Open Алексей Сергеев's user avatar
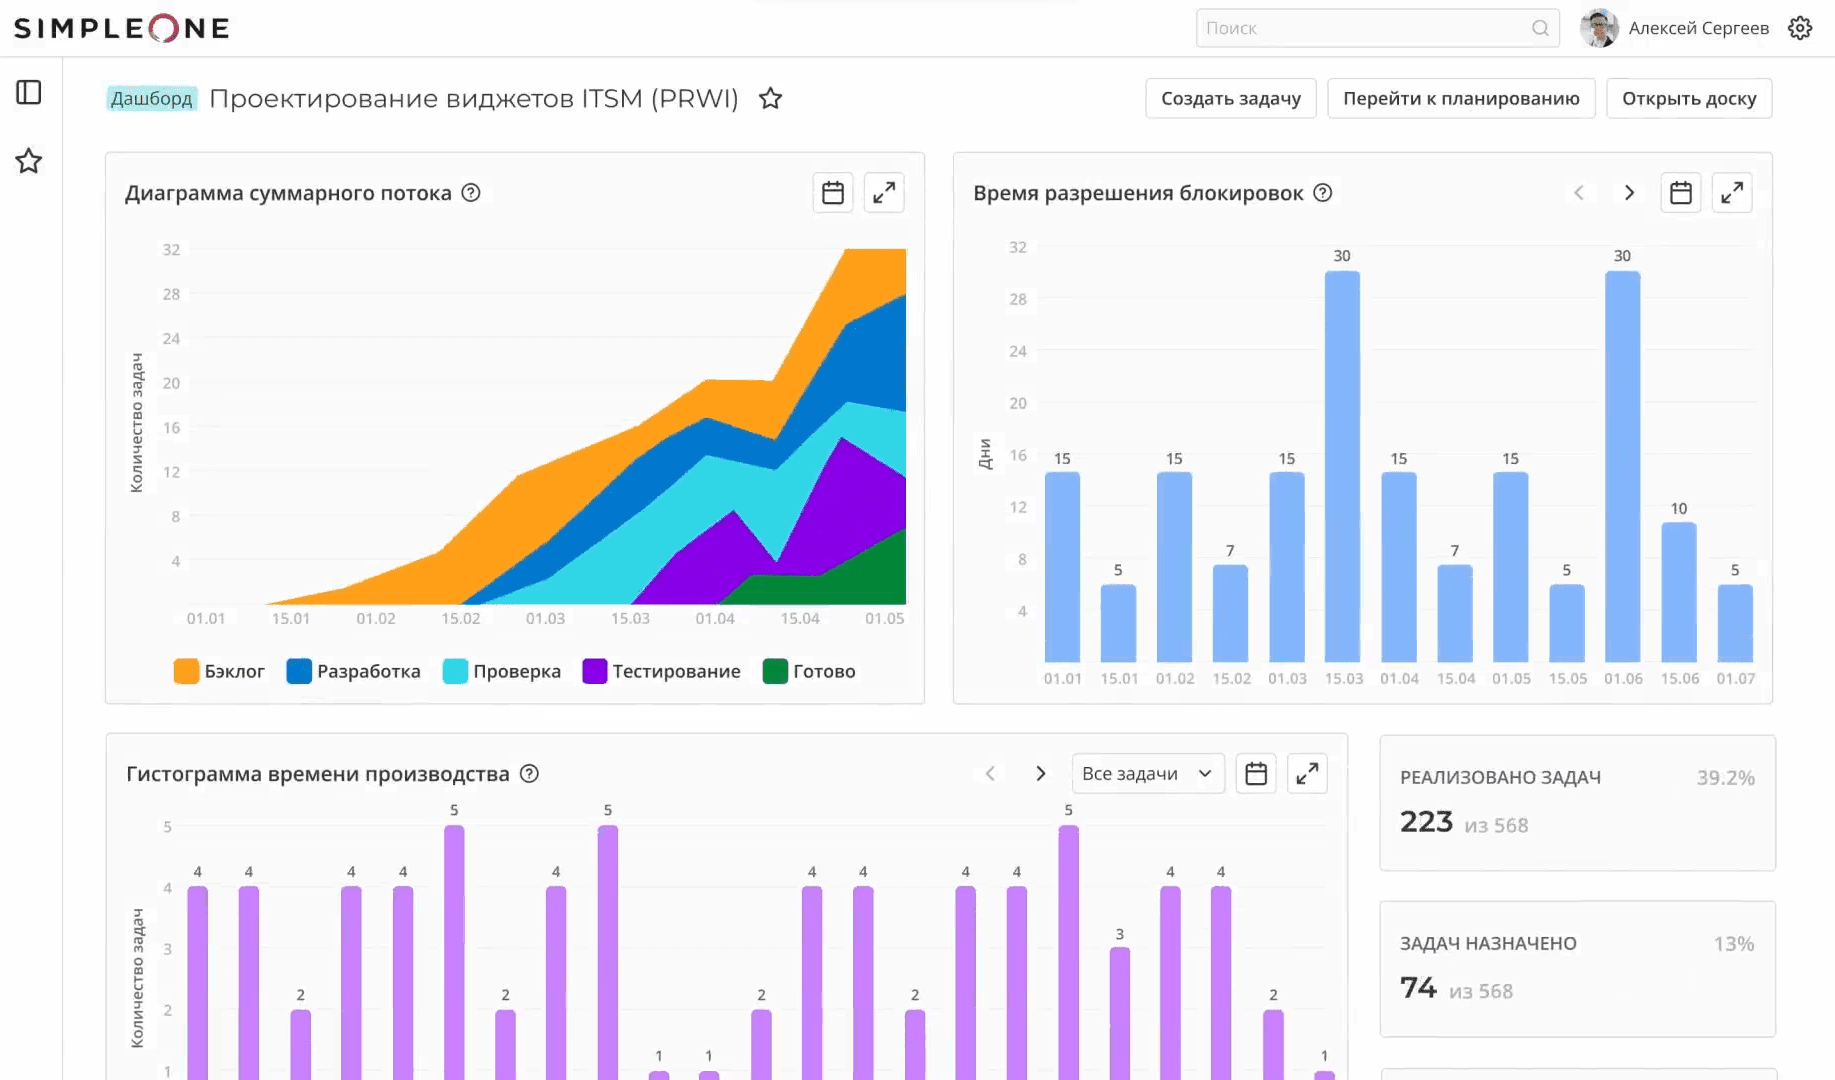Viewport: 1835px width, 1080px height. click(x=1599, y=28)
